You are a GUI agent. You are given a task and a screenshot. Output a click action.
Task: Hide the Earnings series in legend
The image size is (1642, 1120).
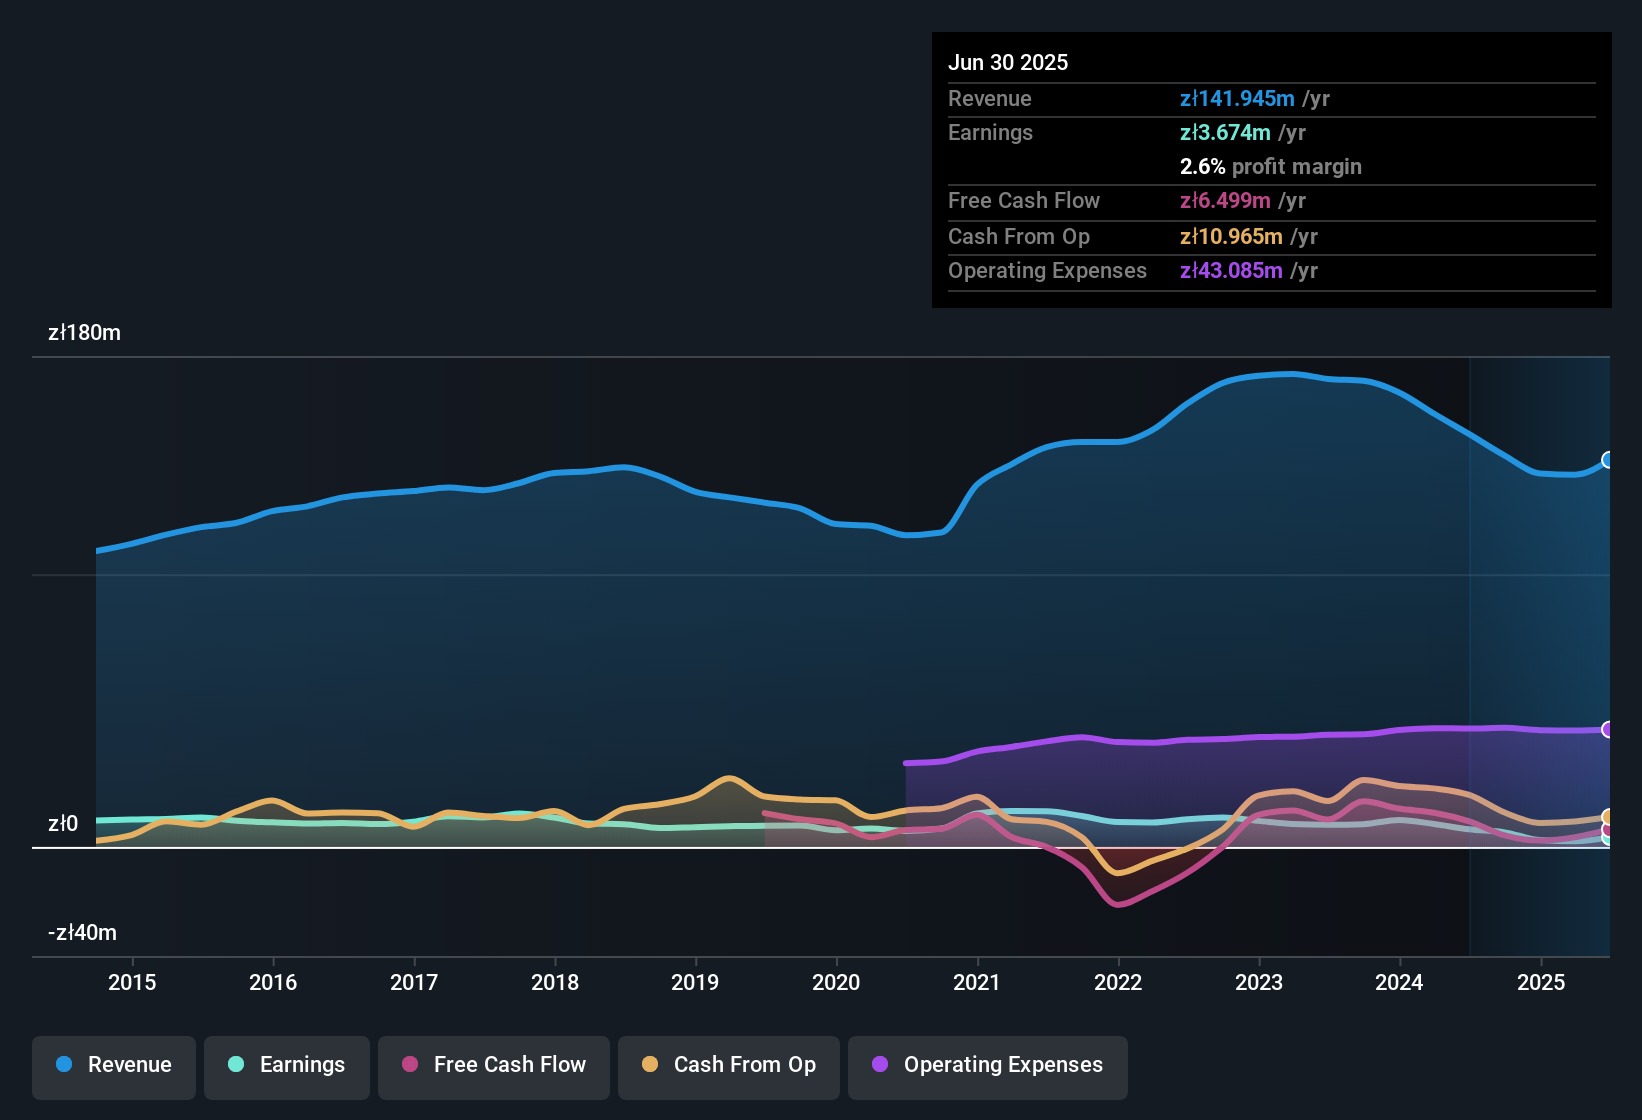(x=287, y=1066)
